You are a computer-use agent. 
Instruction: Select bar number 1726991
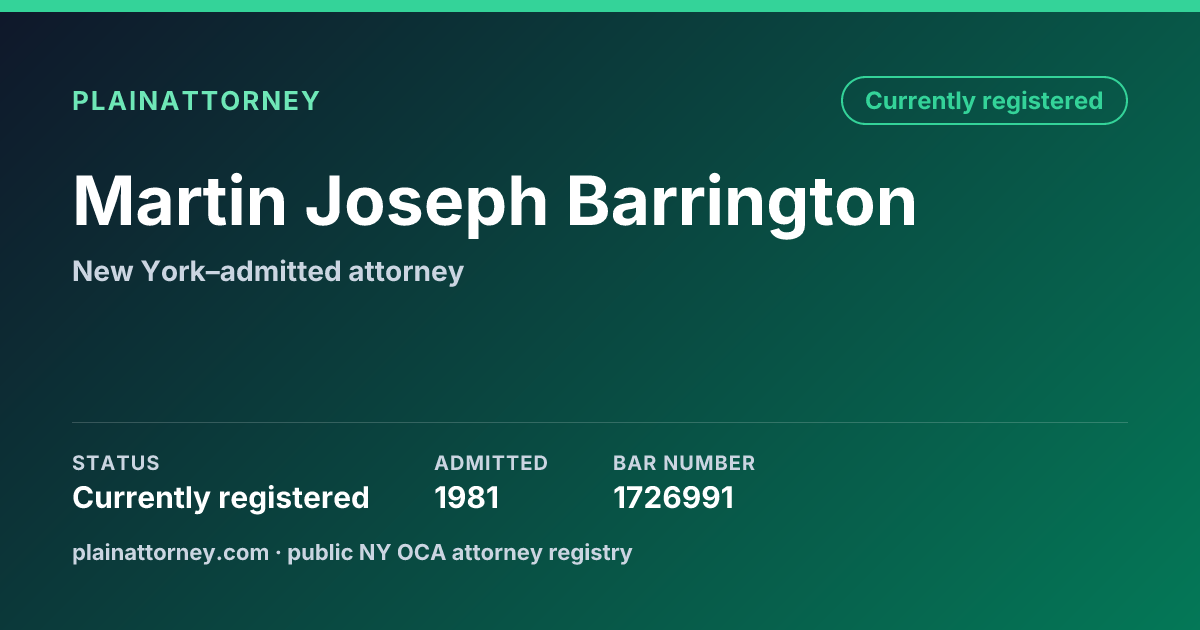(674, 497)
